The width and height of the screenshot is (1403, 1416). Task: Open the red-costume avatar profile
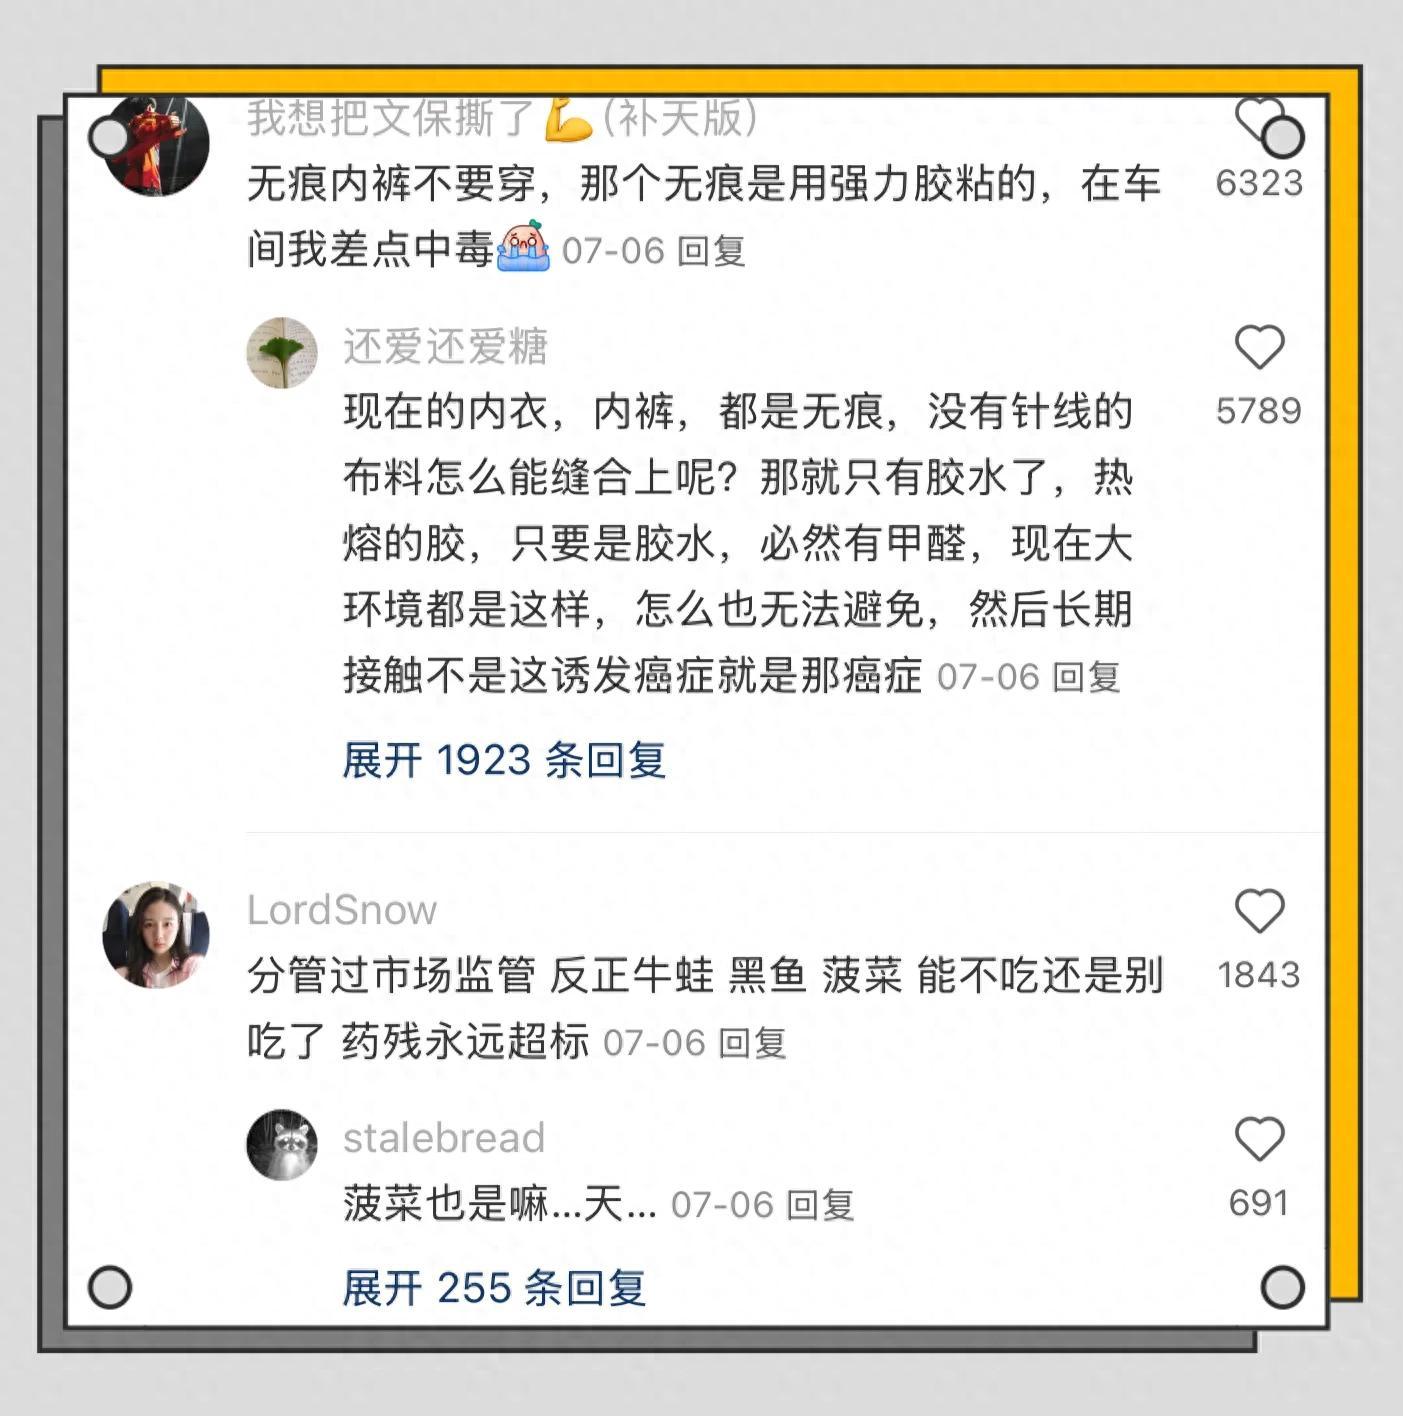[157, 143]
